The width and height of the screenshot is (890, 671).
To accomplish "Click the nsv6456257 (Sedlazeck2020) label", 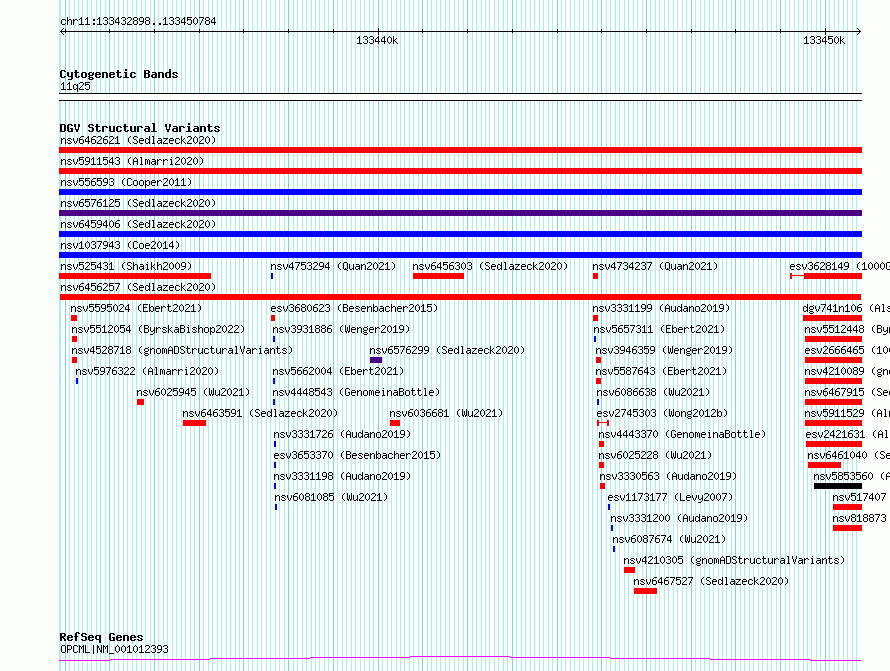I will tap(138, 287).
